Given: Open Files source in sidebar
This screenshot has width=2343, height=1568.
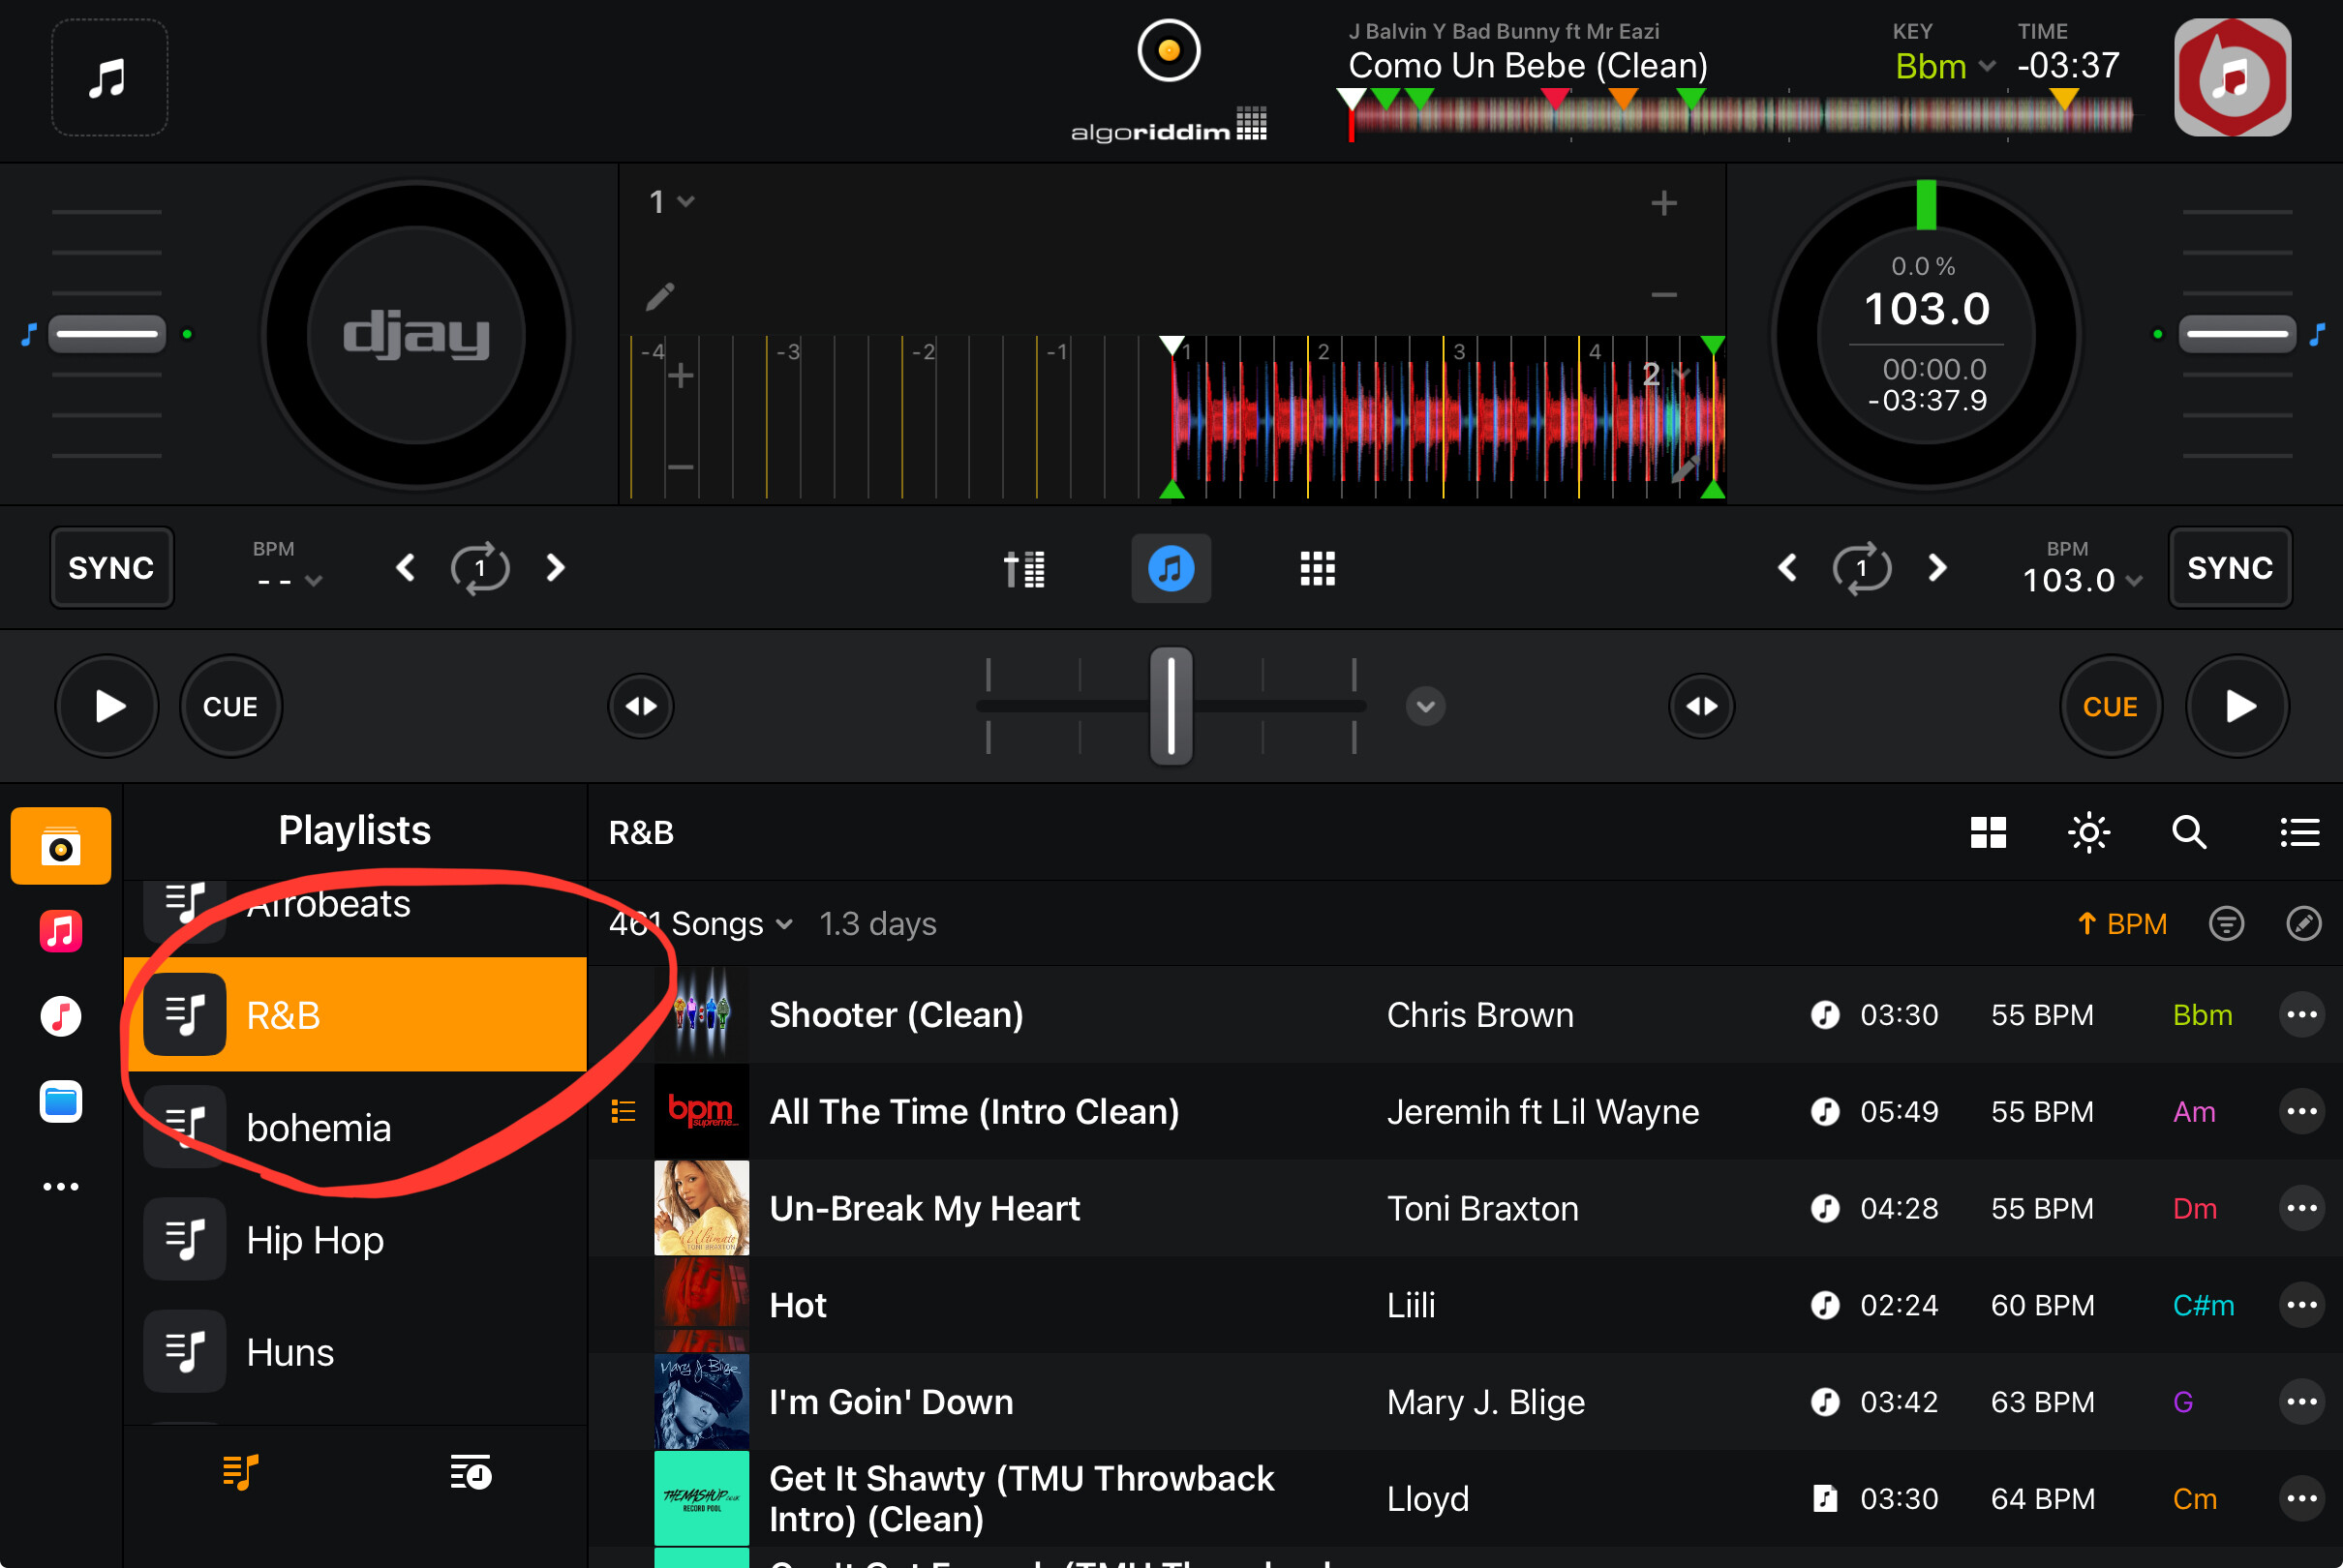Looking at the screenshot, I should [x=61, y=1102].
